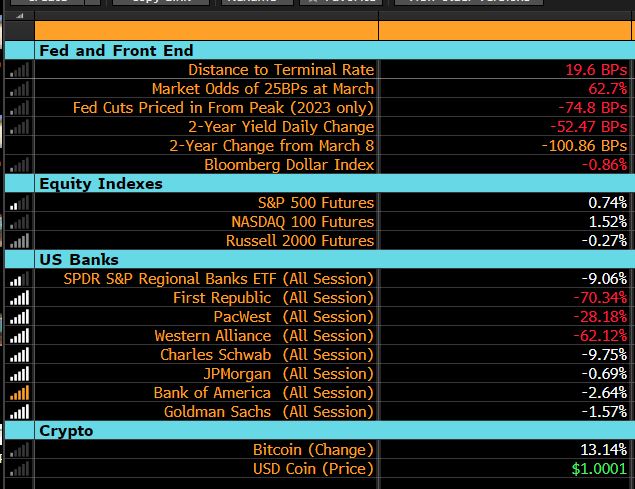Screen dimensions: 635x489
Task: Click the Distance to Terminal Rate label
Action: pyautogui.click(x=281, y=70)
